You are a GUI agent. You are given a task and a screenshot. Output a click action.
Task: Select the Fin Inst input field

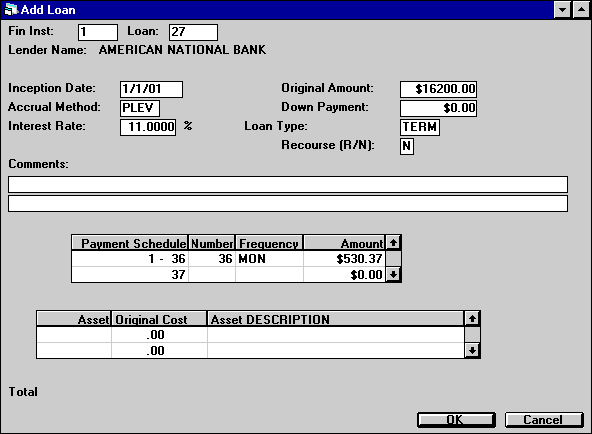point(98,32)
